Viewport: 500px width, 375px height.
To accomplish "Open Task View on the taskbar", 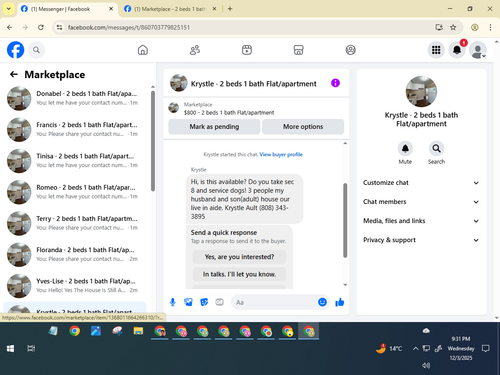I will 31,349.
